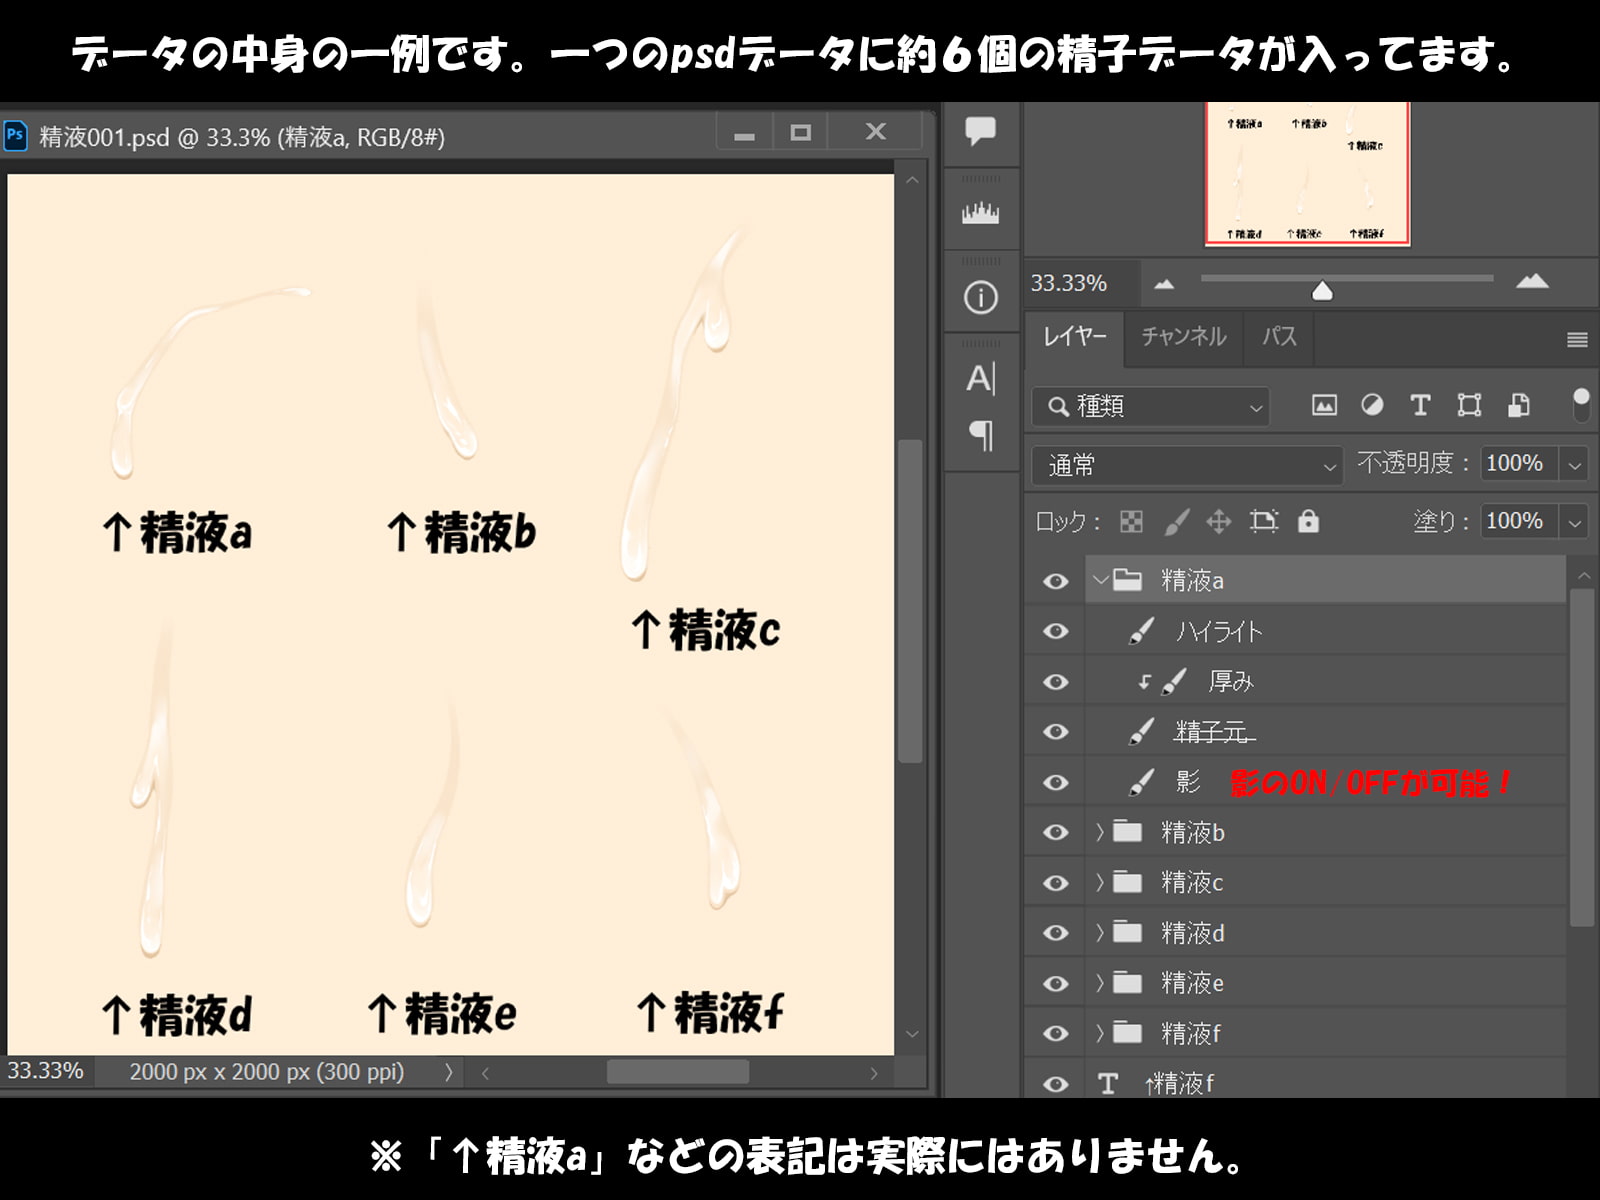Image resolution: width=1600 pixels, height=1200 pixels.
Task: Filter layers by adjustment layer icon
Action: pyautogui.click(x=1372, y=405)
